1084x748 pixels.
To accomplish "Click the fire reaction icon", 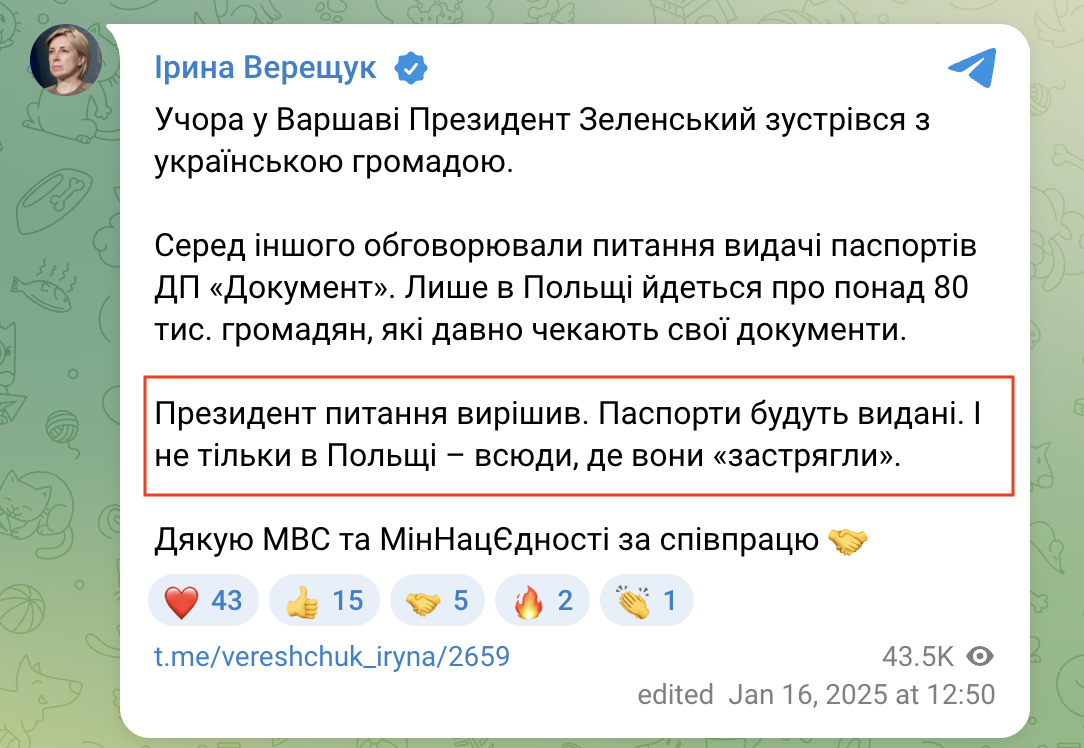I will tap(531, 600).
